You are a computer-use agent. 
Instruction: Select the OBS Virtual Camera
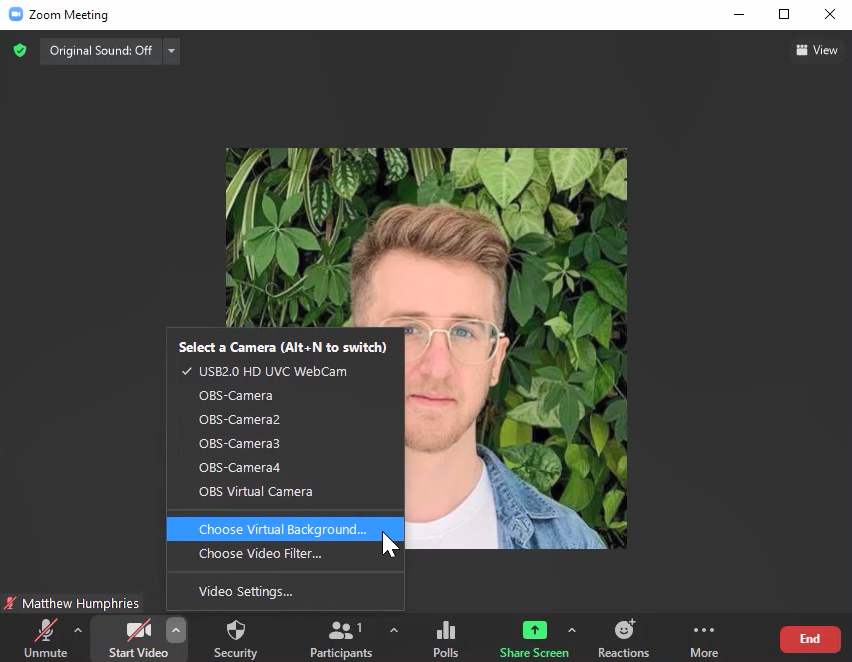[256, 491]
